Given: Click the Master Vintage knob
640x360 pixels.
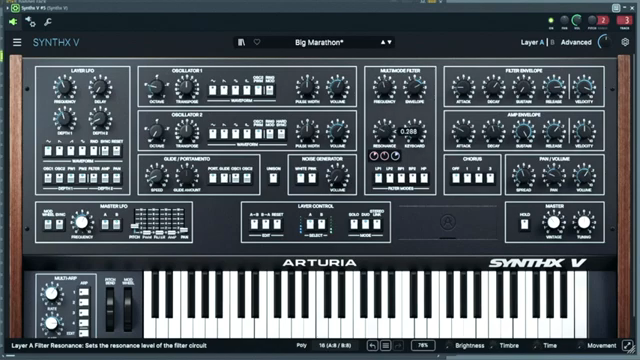Looking at the screenshot, I should click(x=553, y=222).
